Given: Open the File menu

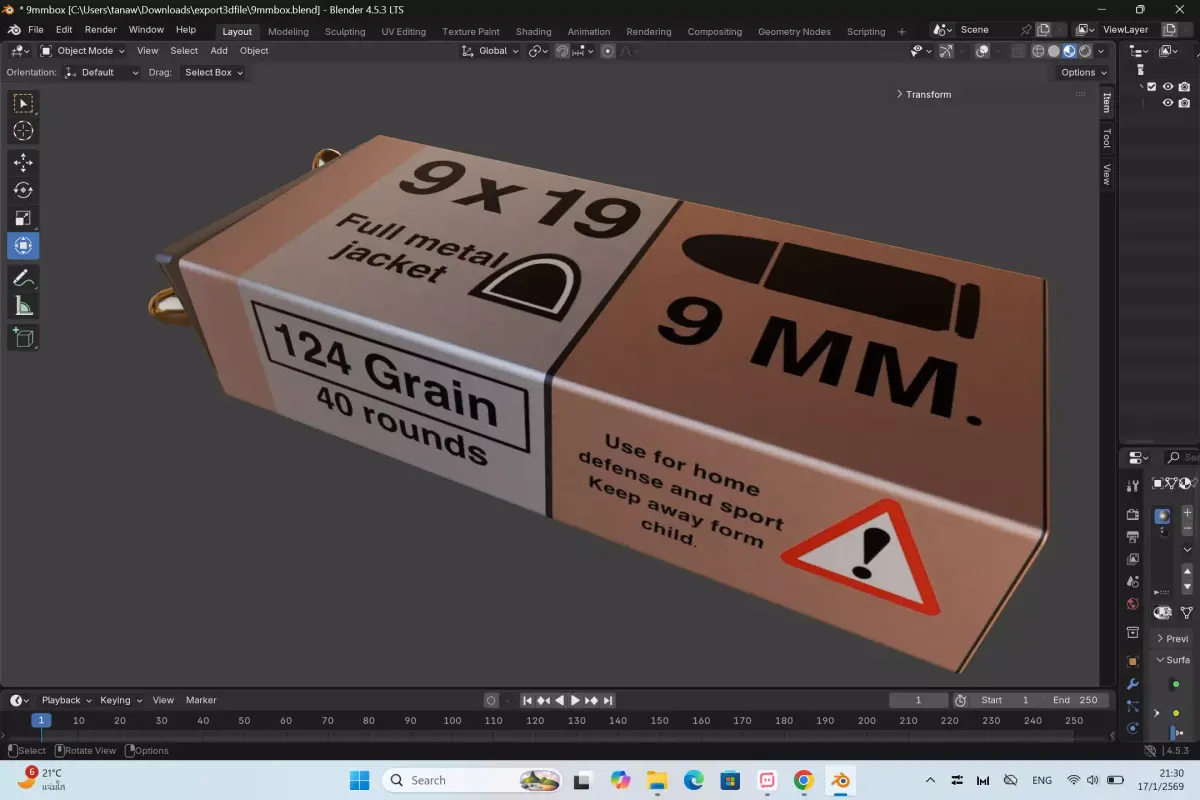Looking at the screenshot, I should click(36, 30).
